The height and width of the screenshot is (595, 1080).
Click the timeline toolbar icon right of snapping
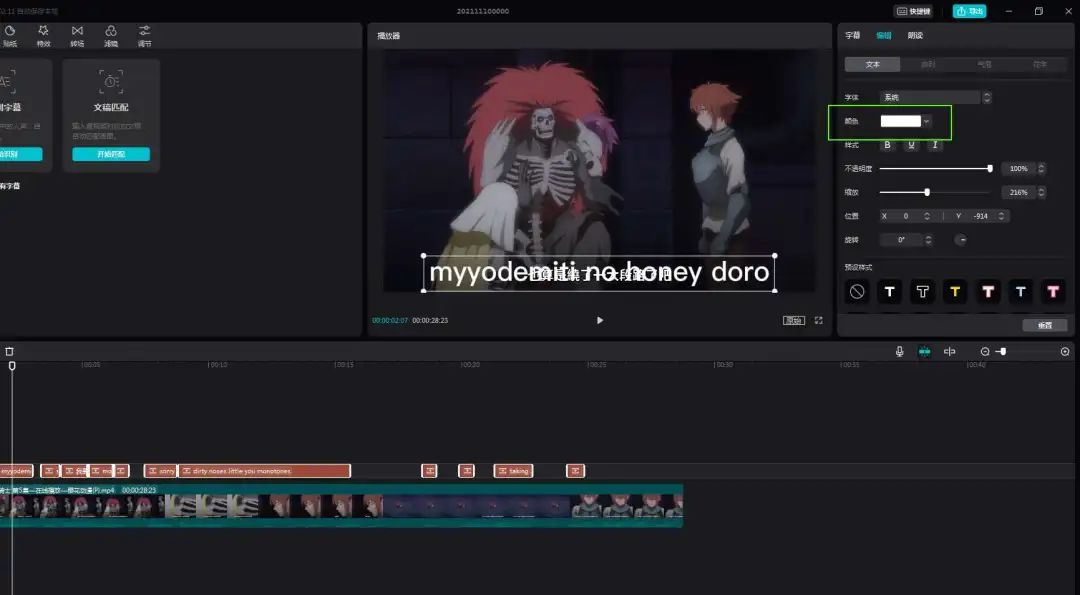coord(950,351)
